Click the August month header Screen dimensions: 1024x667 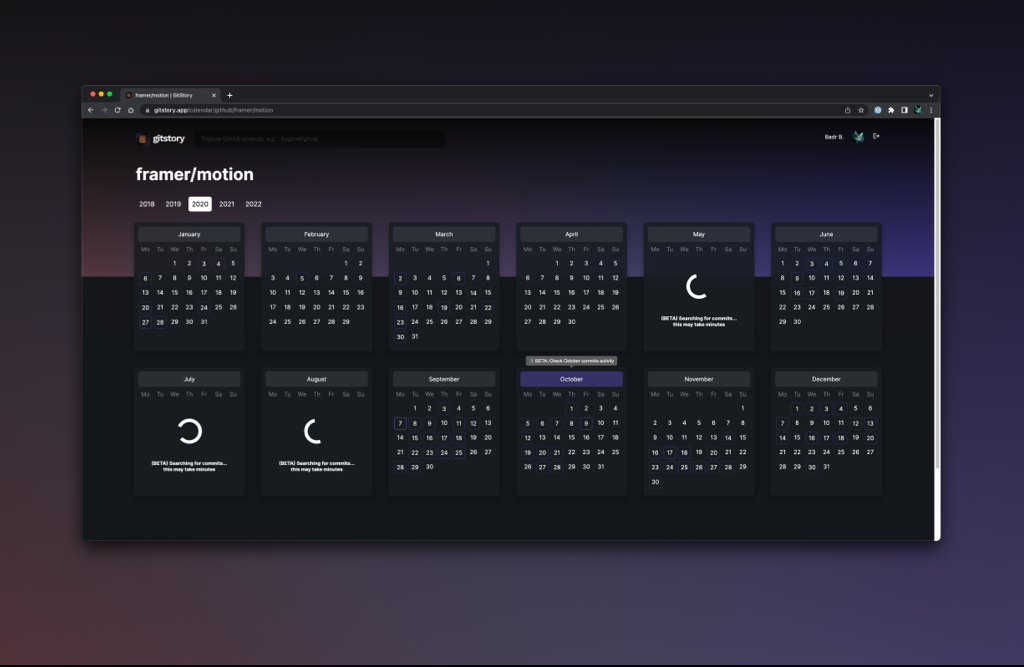pos(317,379)
